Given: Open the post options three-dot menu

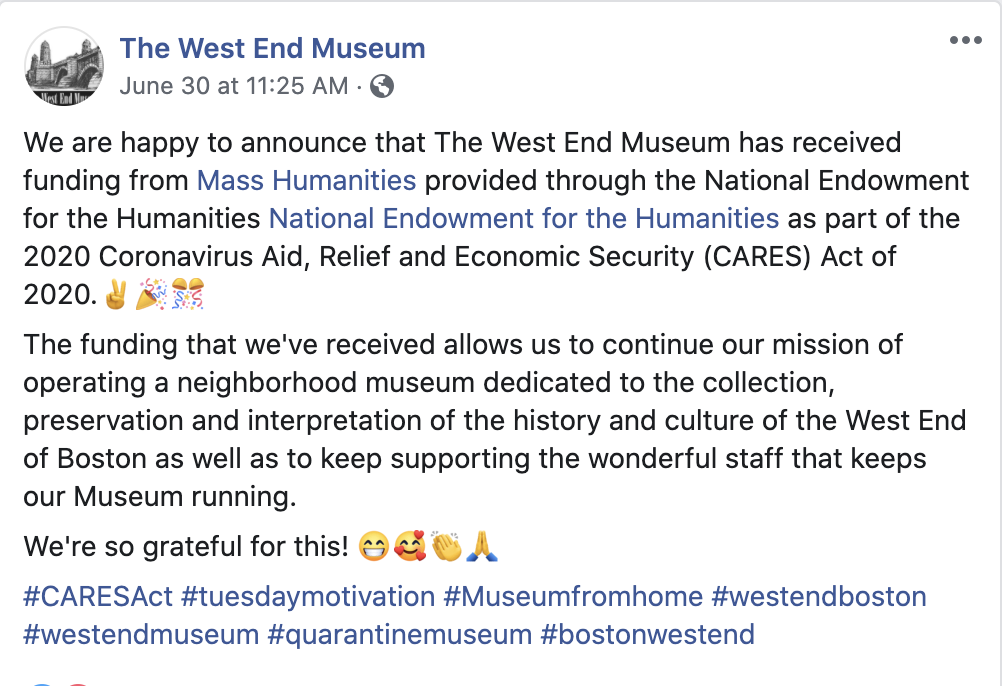Looking at the screenshot, I should (965, 41).
